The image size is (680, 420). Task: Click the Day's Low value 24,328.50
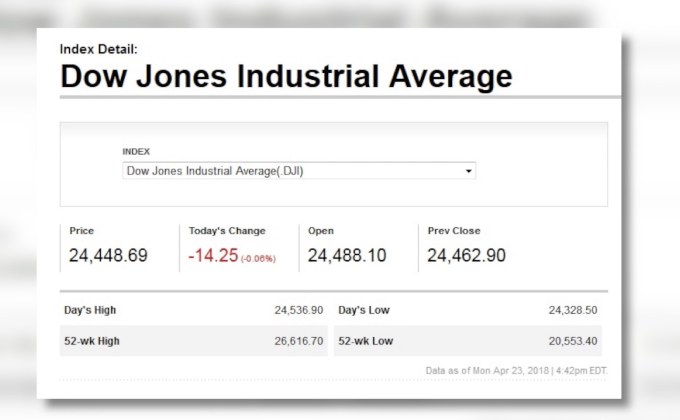point(573,310)
